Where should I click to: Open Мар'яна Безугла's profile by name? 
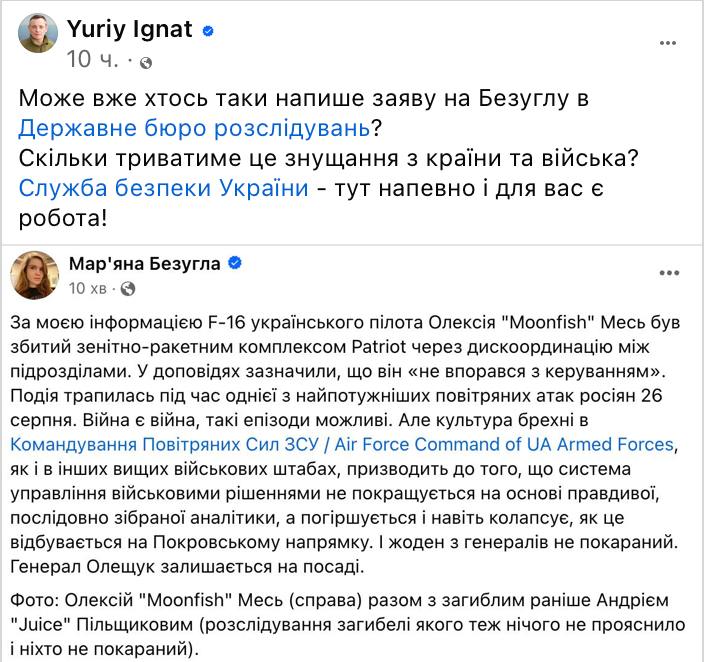pyautogui.click(x=146, y=264)
